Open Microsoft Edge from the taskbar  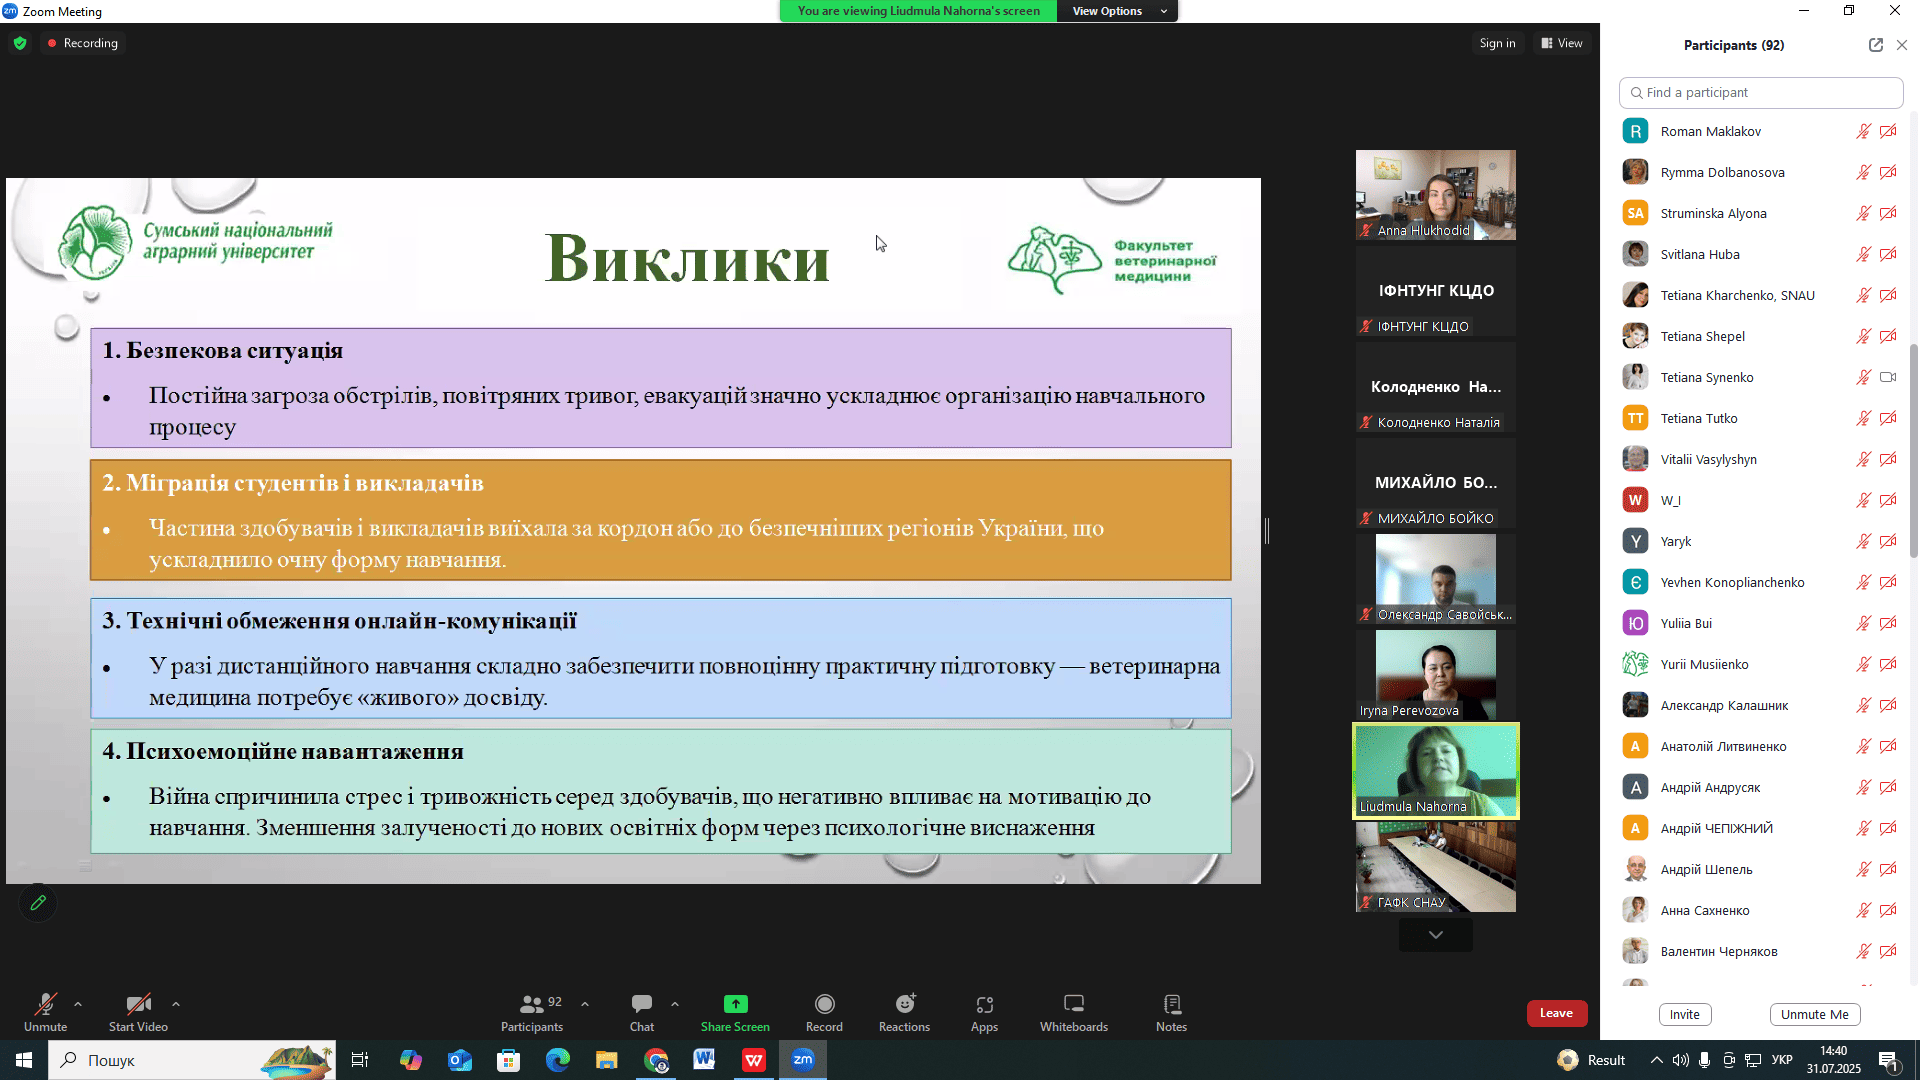[x=558, y=1060]
